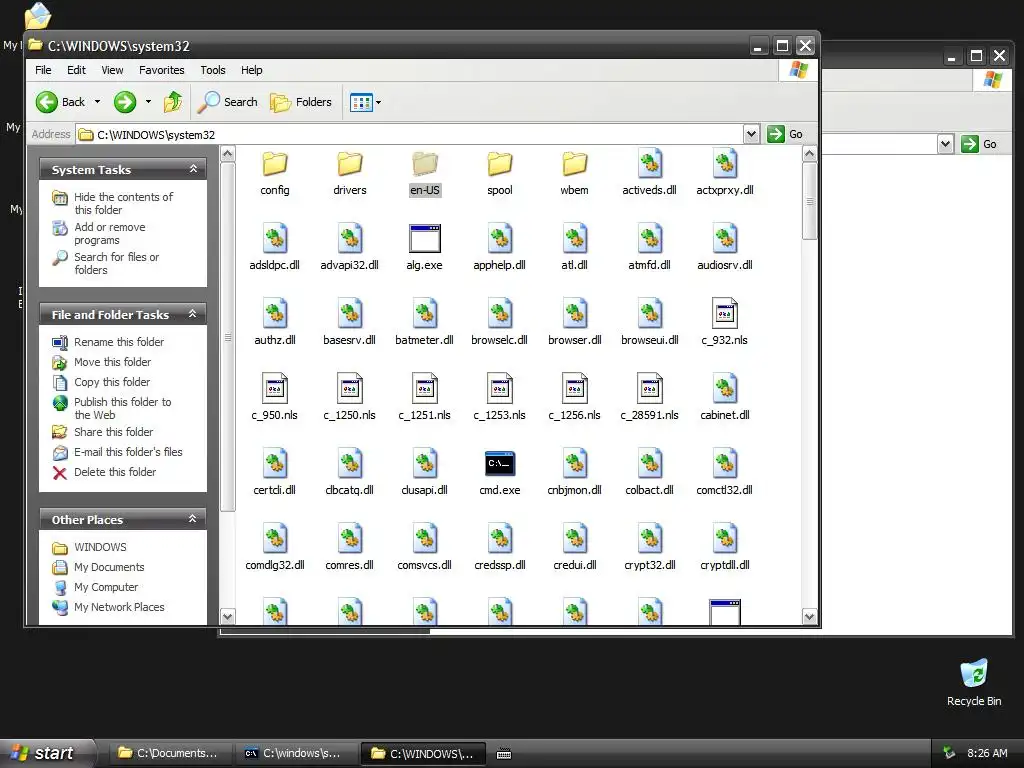The height and width of the screenshot is (768, 1024).
Task: Click Add or remove programs link
Action: click(109, 233)
